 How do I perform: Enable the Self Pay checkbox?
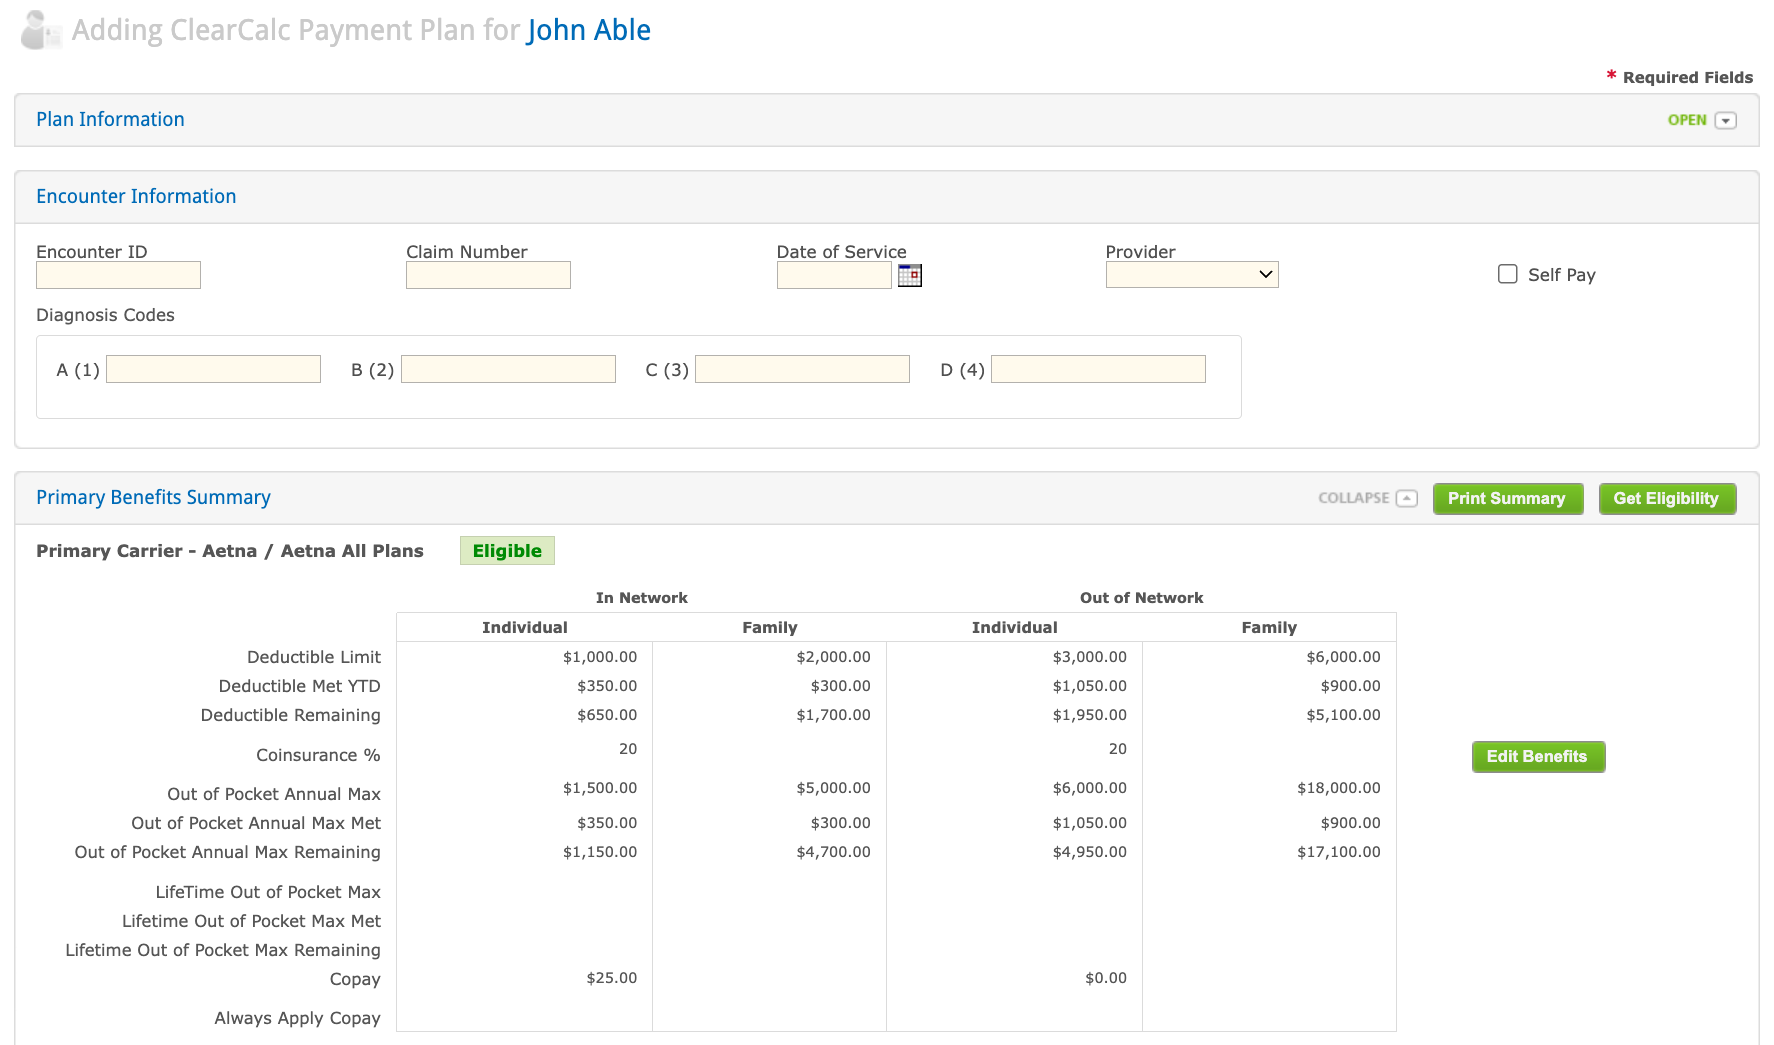[x=1507, y=273]
